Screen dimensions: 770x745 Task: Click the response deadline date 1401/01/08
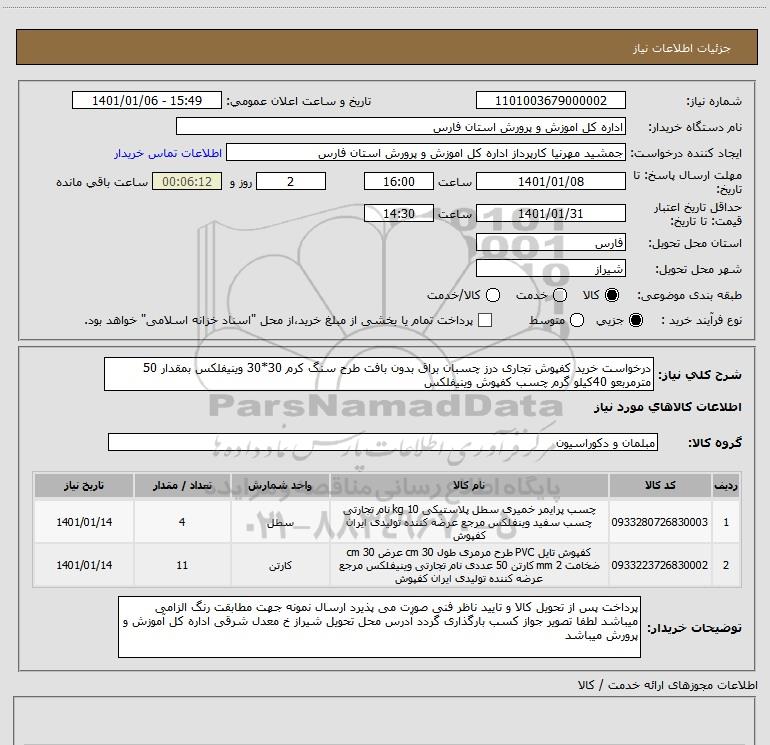point(550,182)
